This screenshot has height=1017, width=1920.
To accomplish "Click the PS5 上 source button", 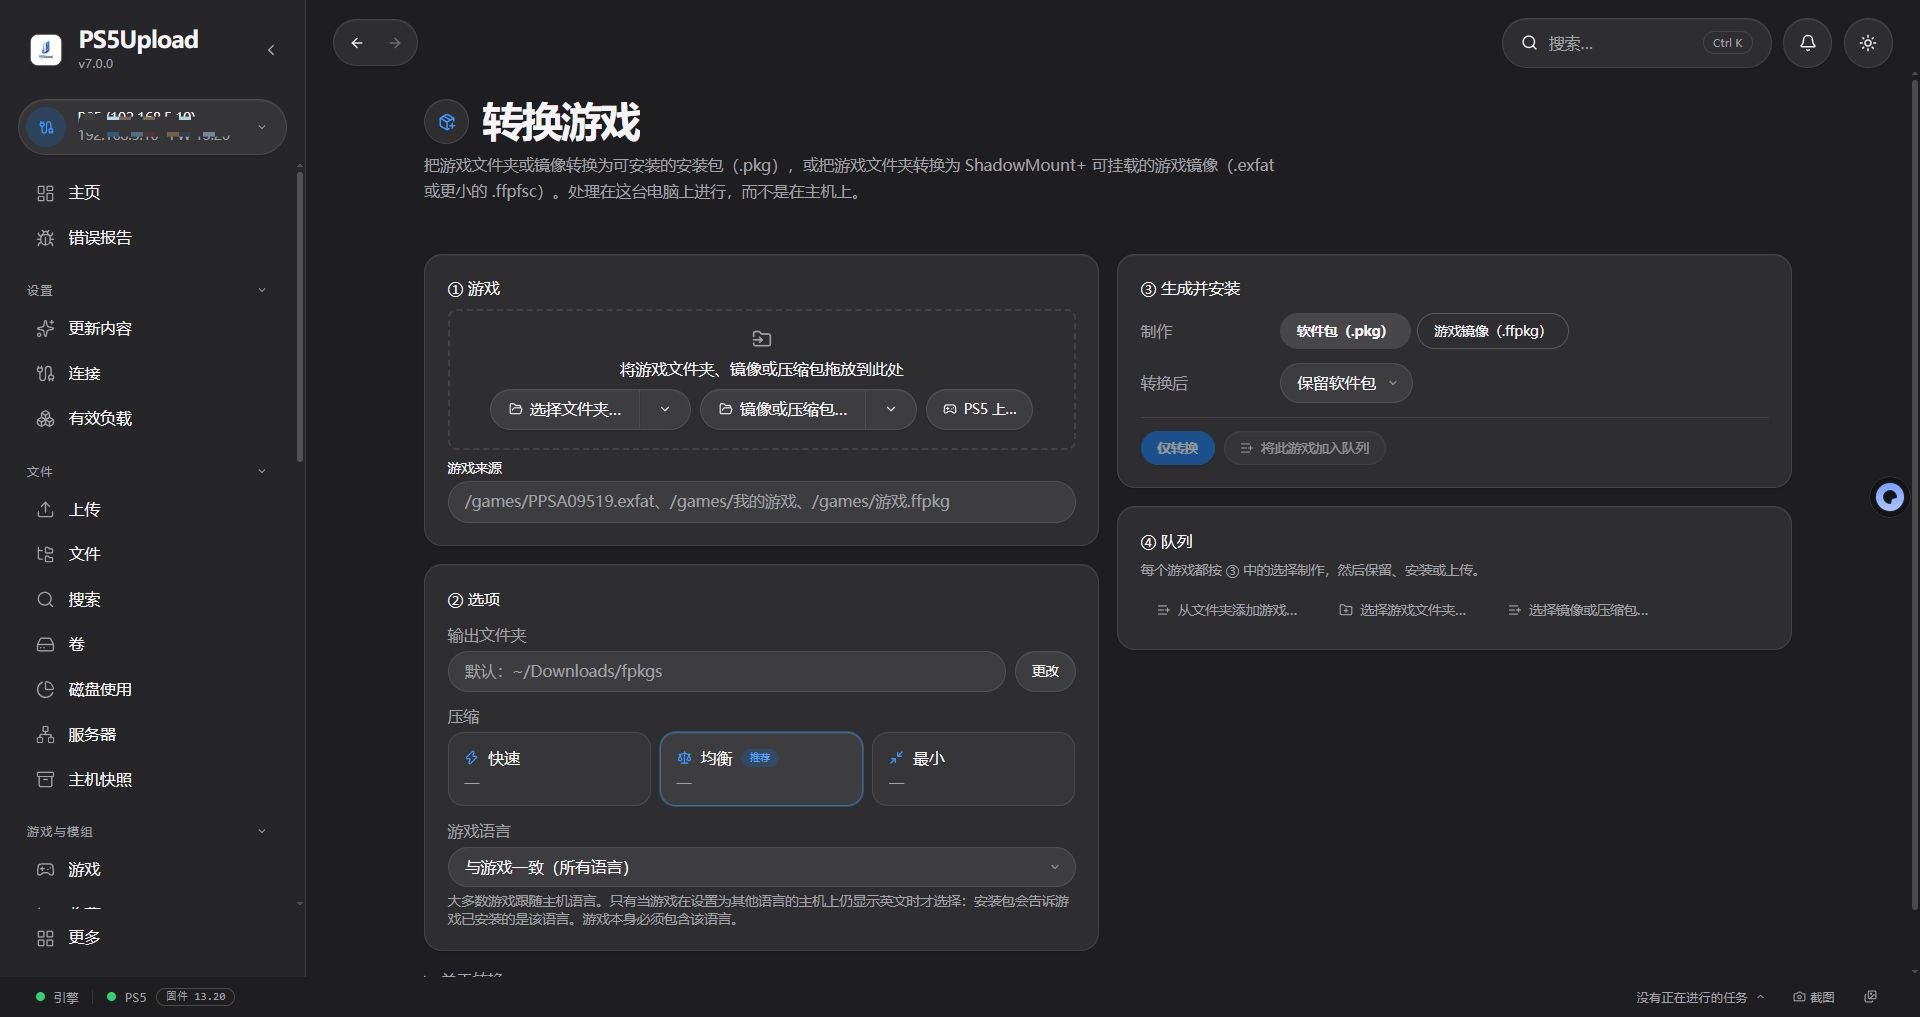I will (x=979, y=409).
